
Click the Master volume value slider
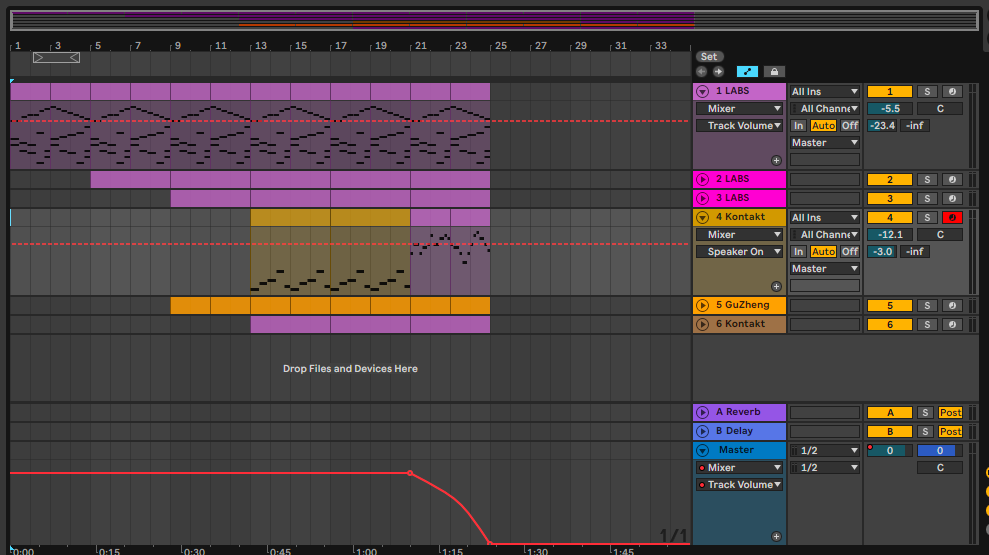click(889, 451)
